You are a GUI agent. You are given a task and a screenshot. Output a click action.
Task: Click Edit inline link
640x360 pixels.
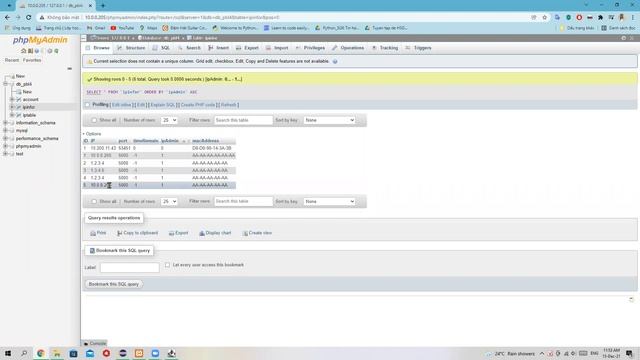(122, 105)
